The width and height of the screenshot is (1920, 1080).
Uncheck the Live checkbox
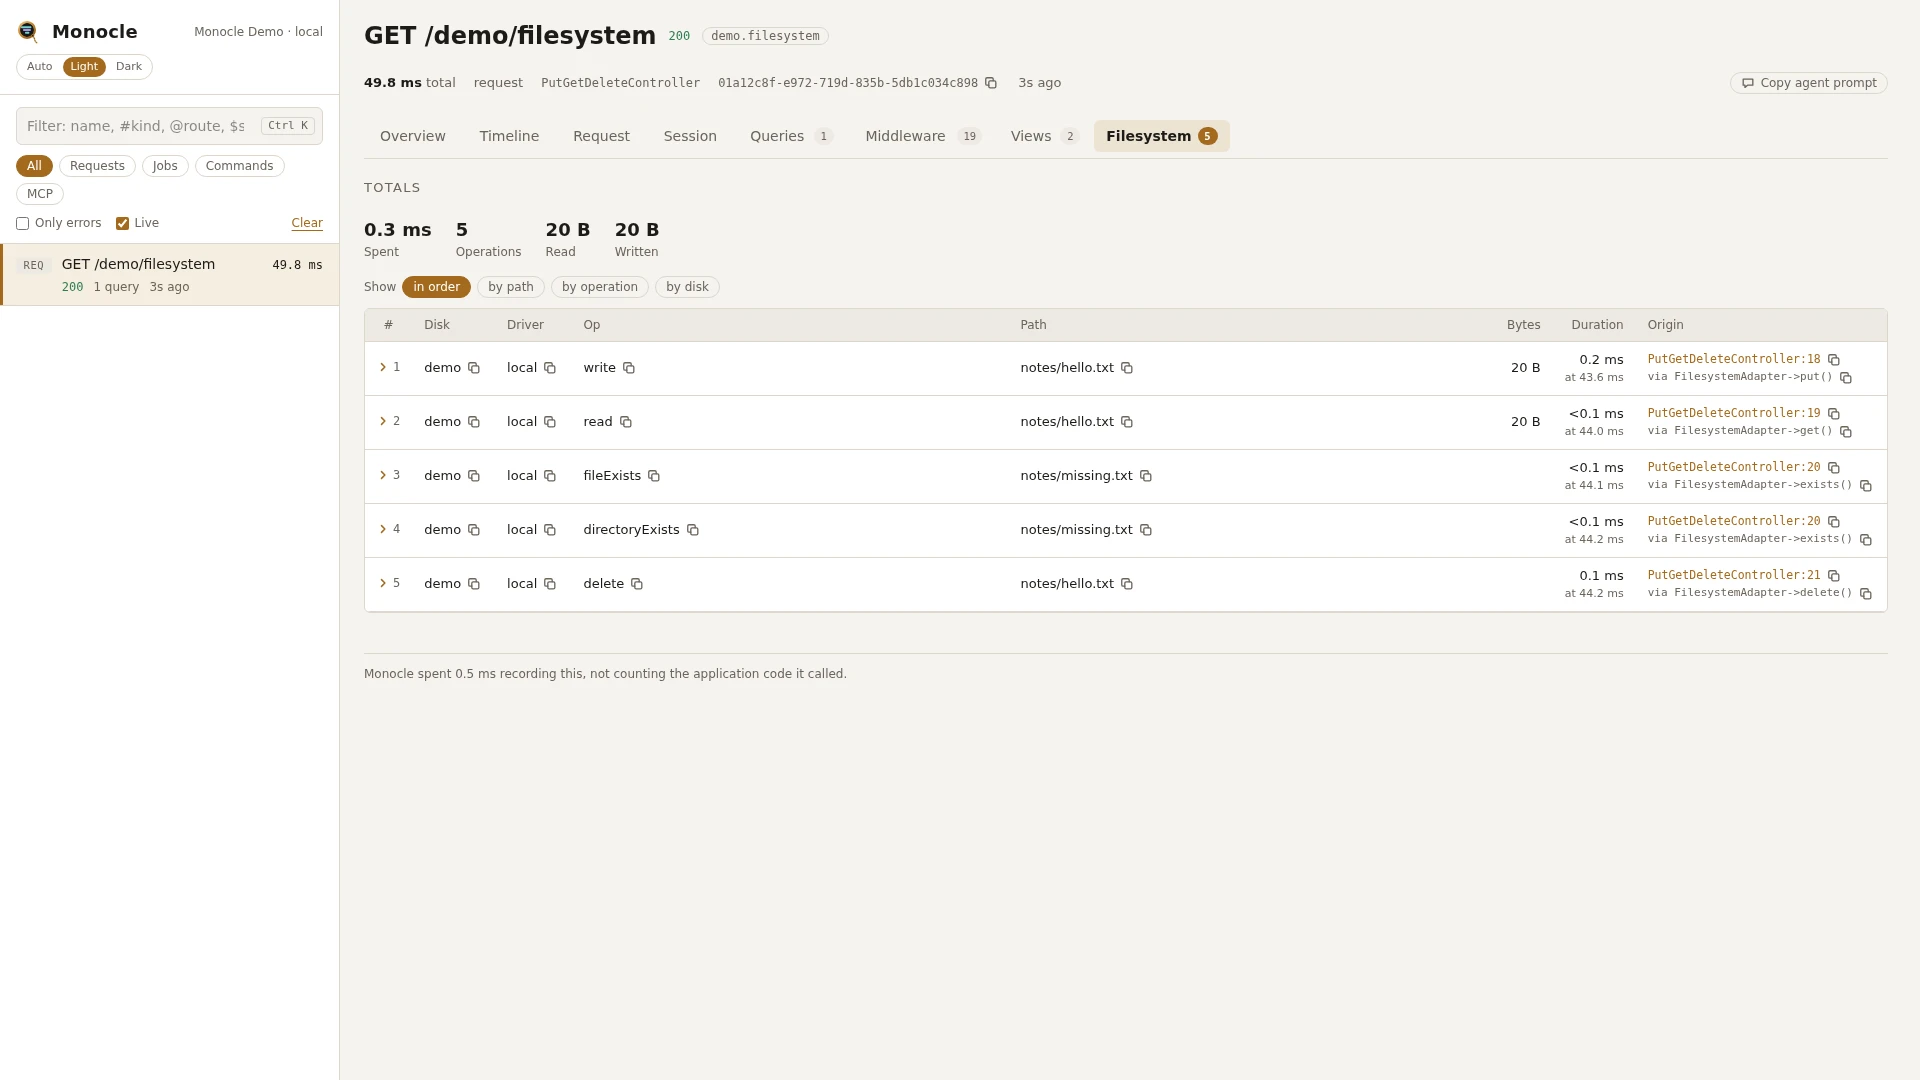coord(122,224)
